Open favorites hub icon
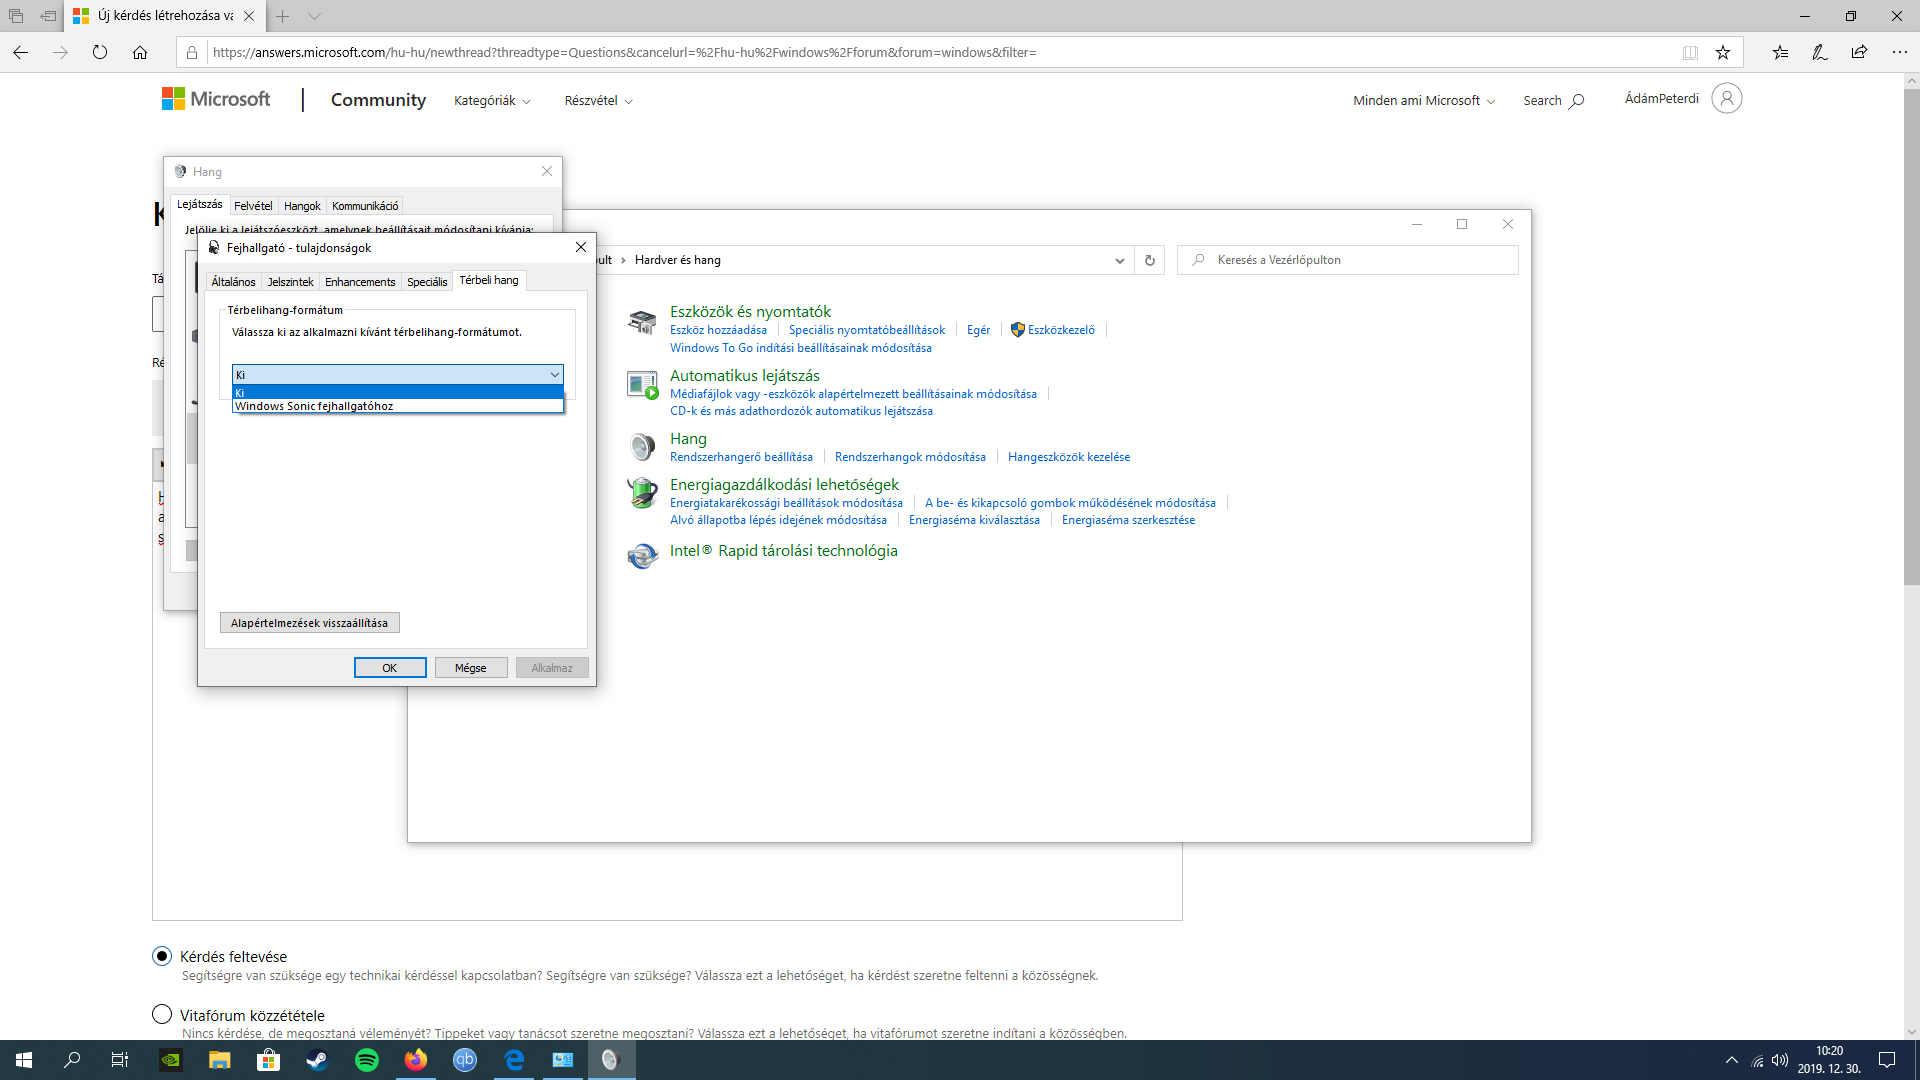The width and height of the screenshot is (1920, 1080). point(1781,52)
